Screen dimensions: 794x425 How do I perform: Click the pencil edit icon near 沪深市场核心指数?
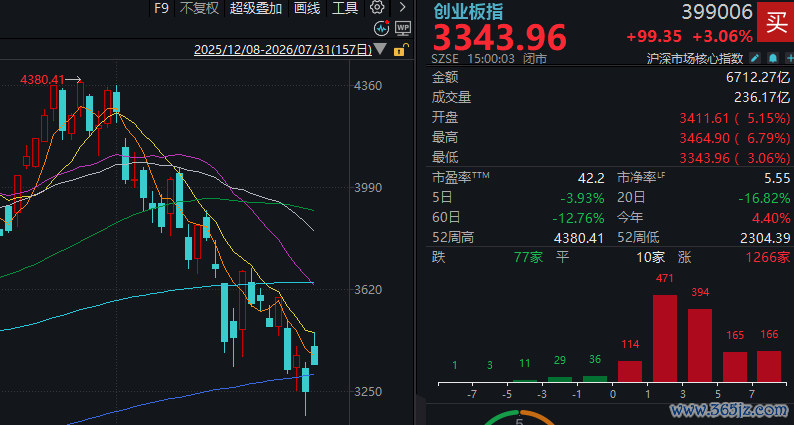point(755,58)
